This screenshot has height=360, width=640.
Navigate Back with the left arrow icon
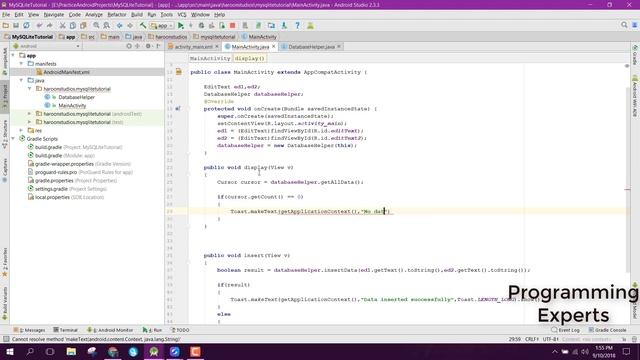[x=120, y=25]
